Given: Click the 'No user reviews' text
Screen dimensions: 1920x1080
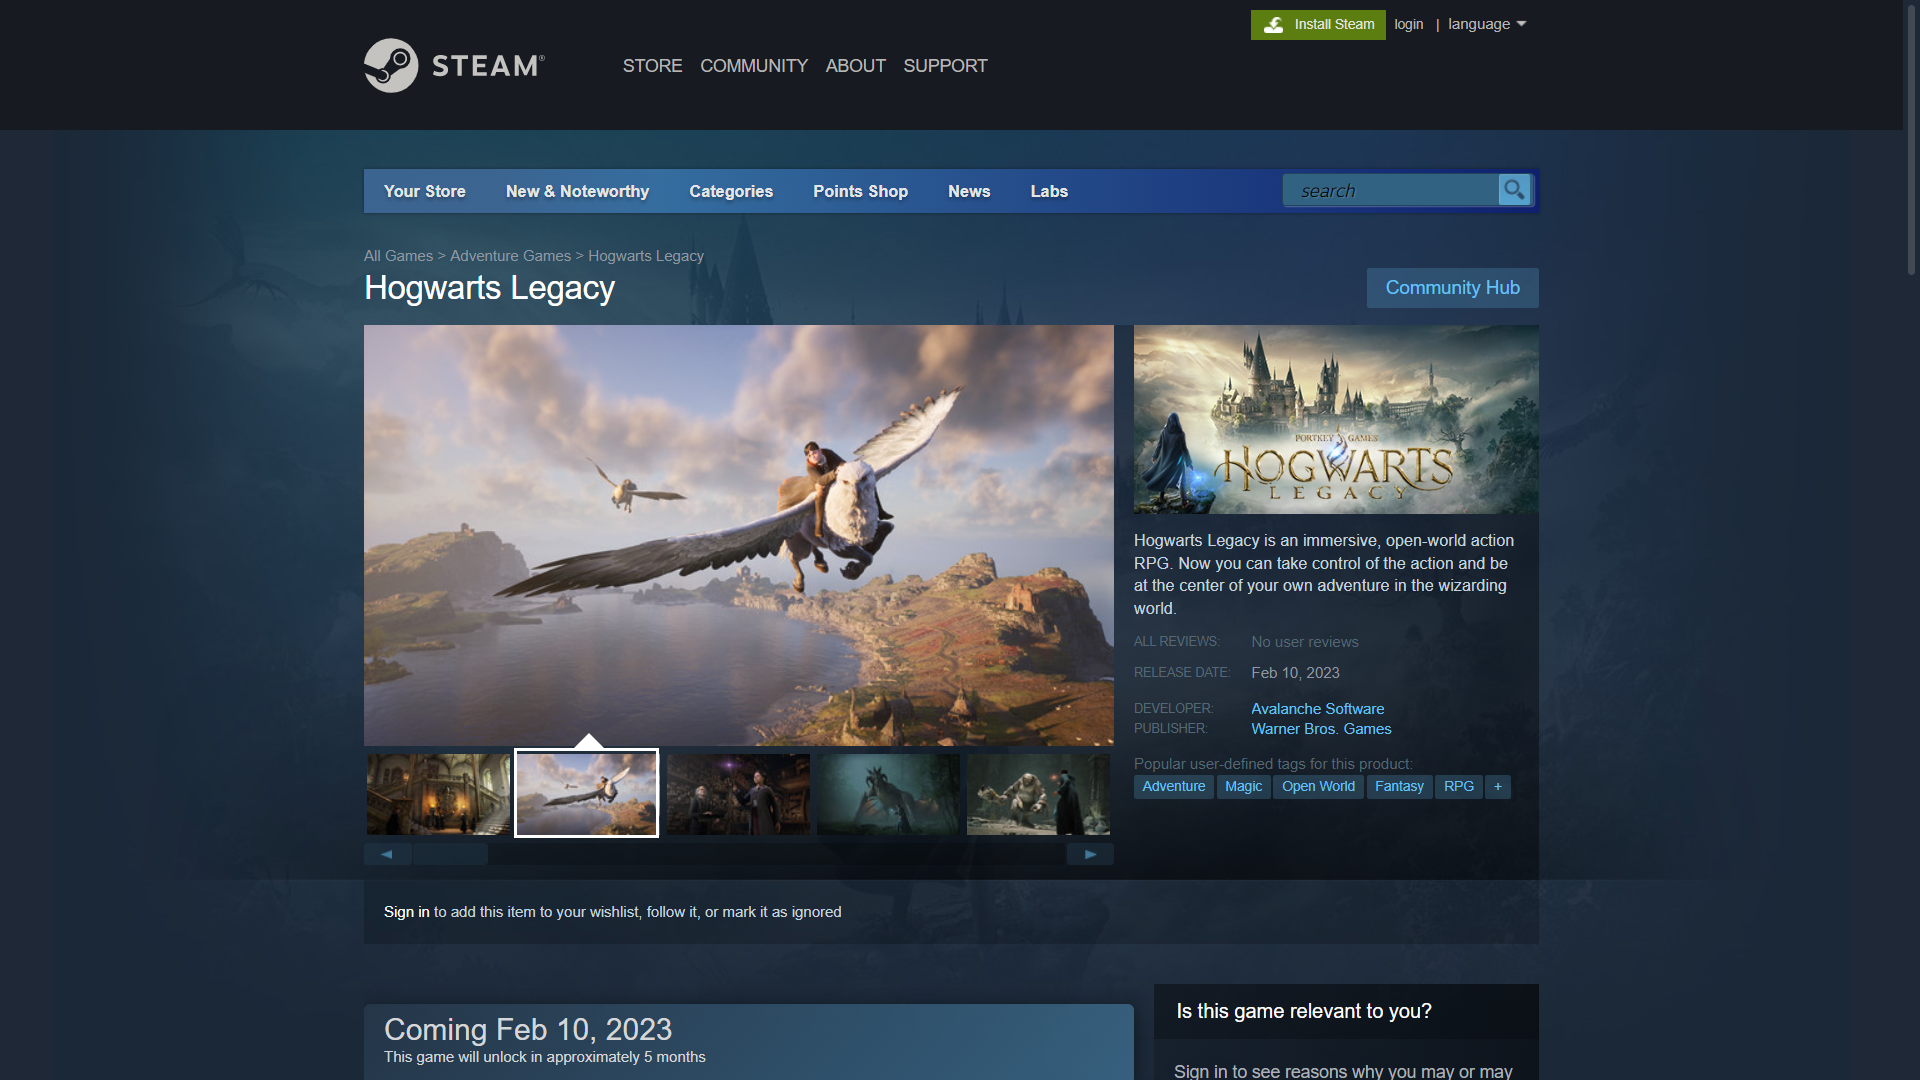Looking at the screenshot, I should (x=1304, y=642).
